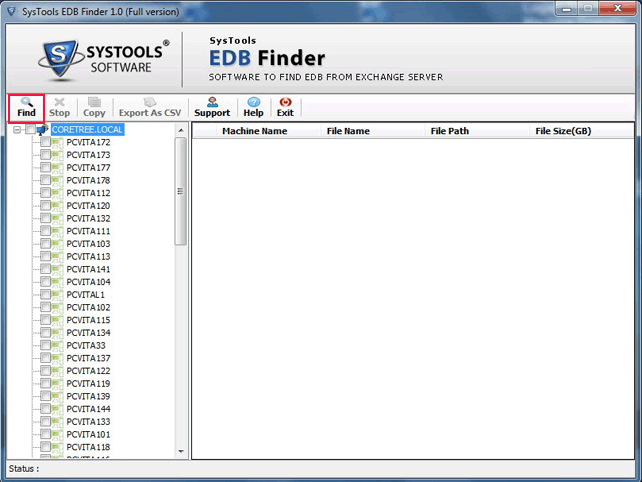This screenshot has width=642, height=482.
Task: Check the PCVITA120 machine checkbox
Action: click(x=45, y=206)
